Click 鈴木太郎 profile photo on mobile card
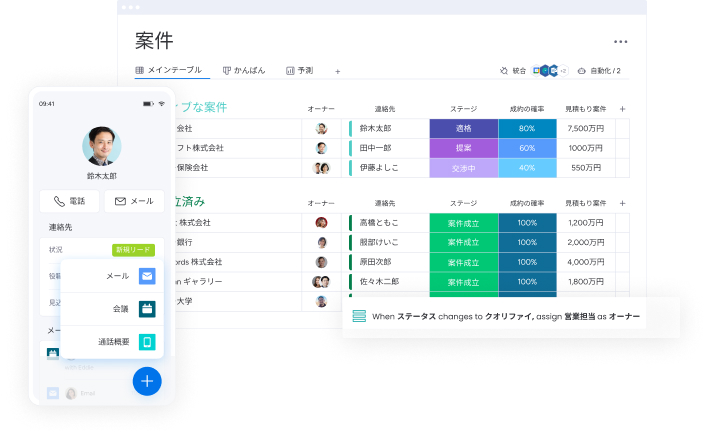The image size is (710, 436). [101, 146]
